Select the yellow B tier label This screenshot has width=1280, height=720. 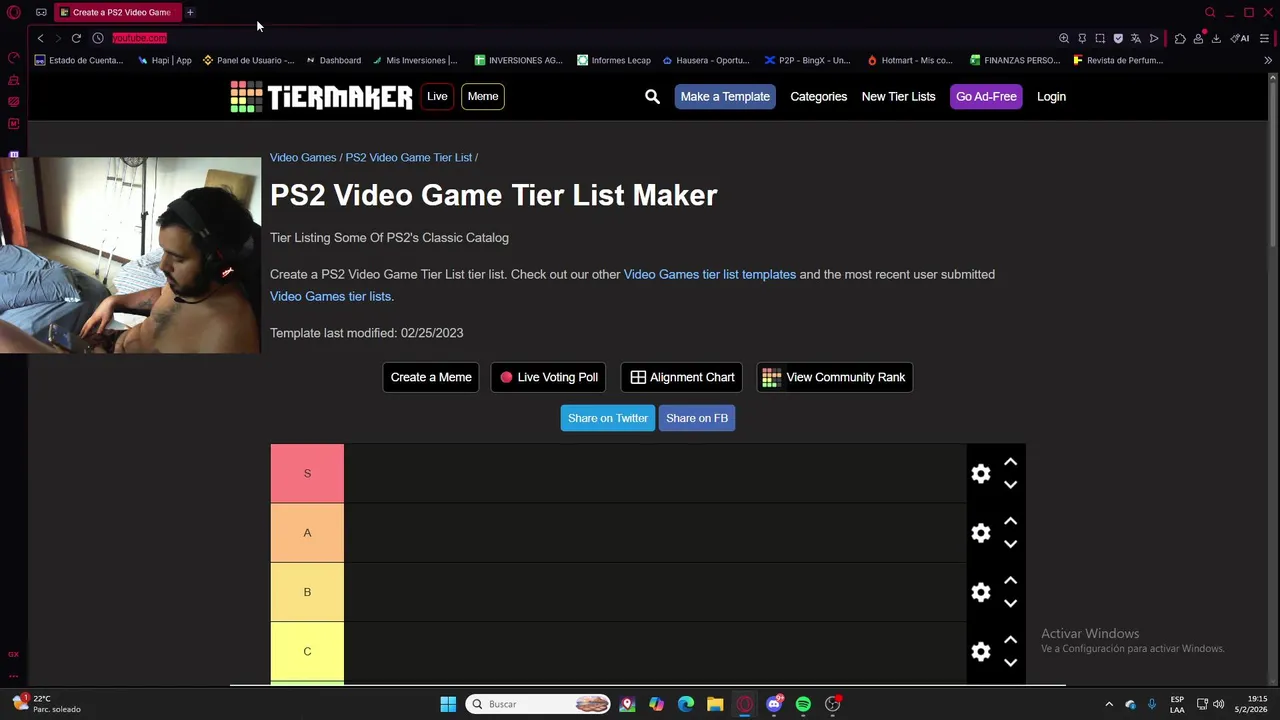coord(307,592)
